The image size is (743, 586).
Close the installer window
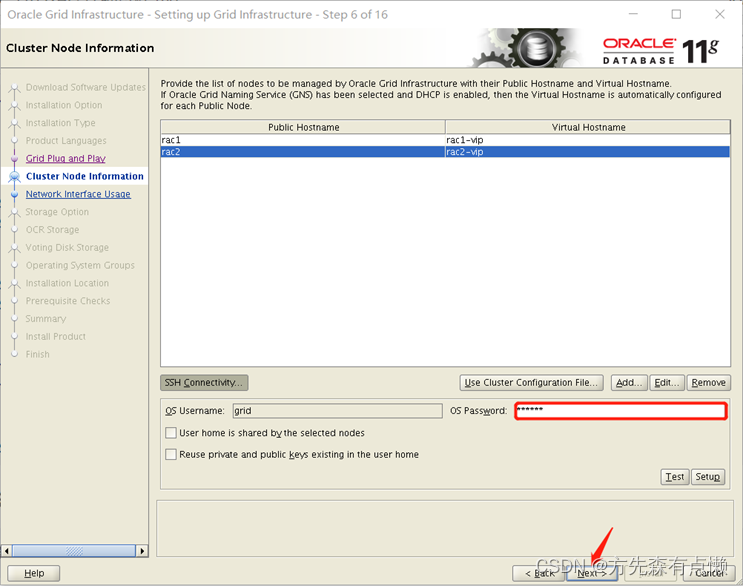720,15
